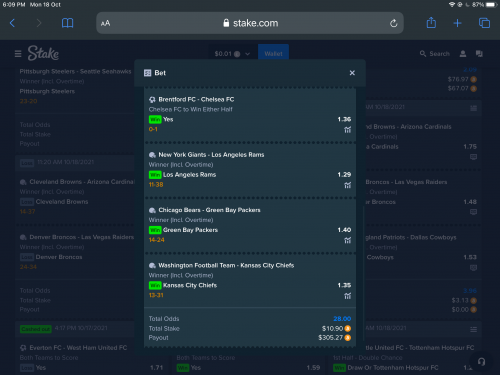Click the 1.40 odds for Green Bay Packers
The image size is (500, 375).
344,230
